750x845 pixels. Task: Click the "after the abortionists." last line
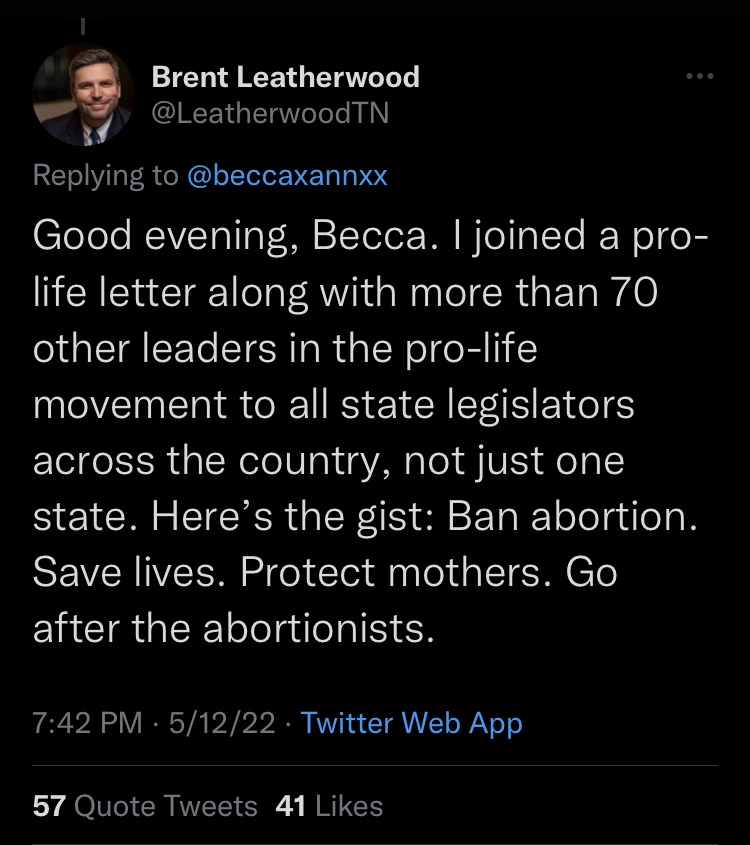(x=234, y=629)
